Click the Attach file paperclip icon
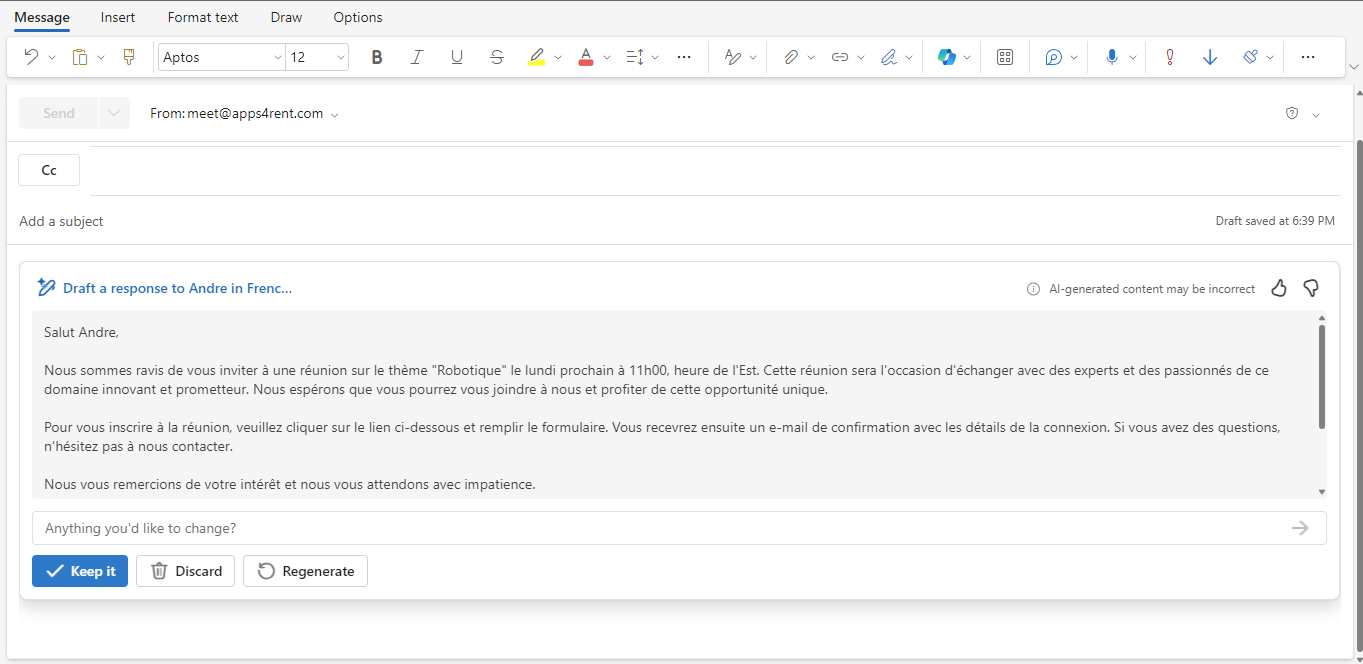1363x664 pixels. click(x=790, y=57)
